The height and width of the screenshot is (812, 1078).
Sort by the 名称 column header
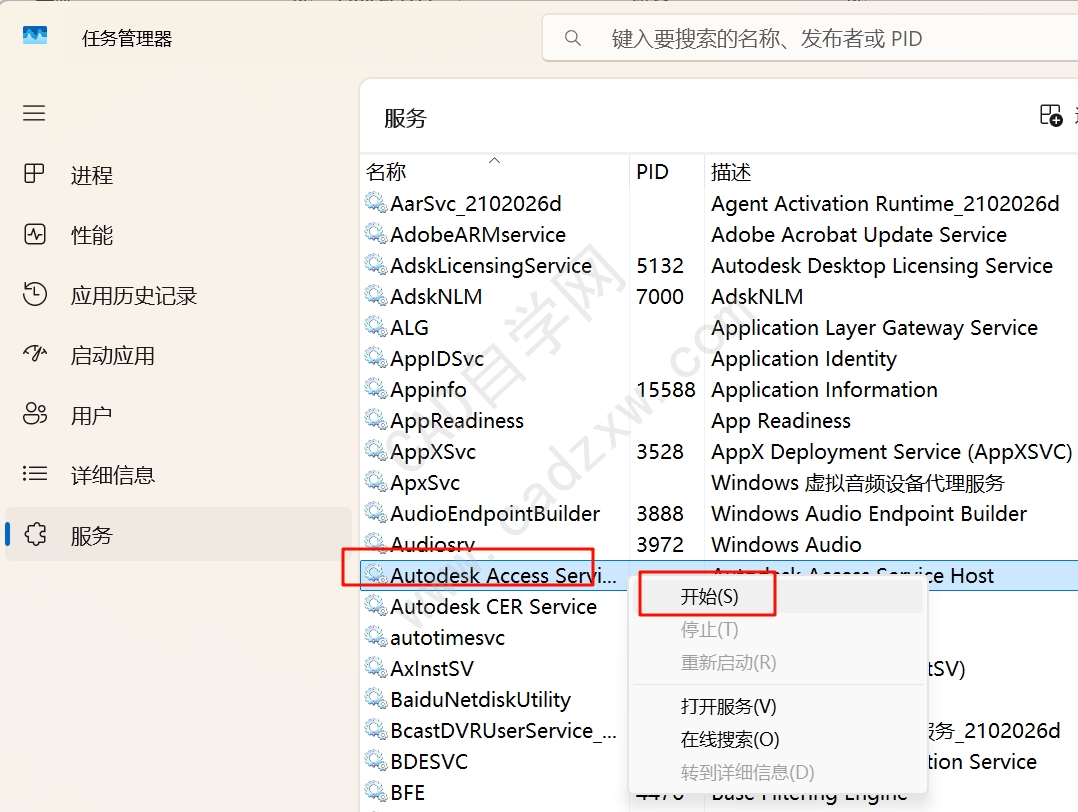pyautogui.click(x=386, y=171)
